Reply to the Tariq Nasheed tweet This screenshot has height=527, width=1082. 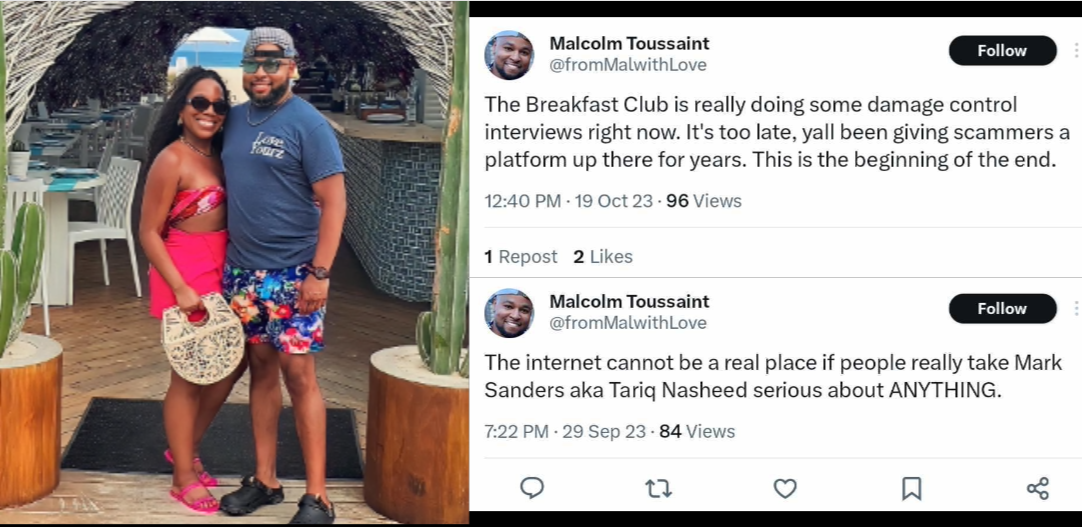[532, 488]
